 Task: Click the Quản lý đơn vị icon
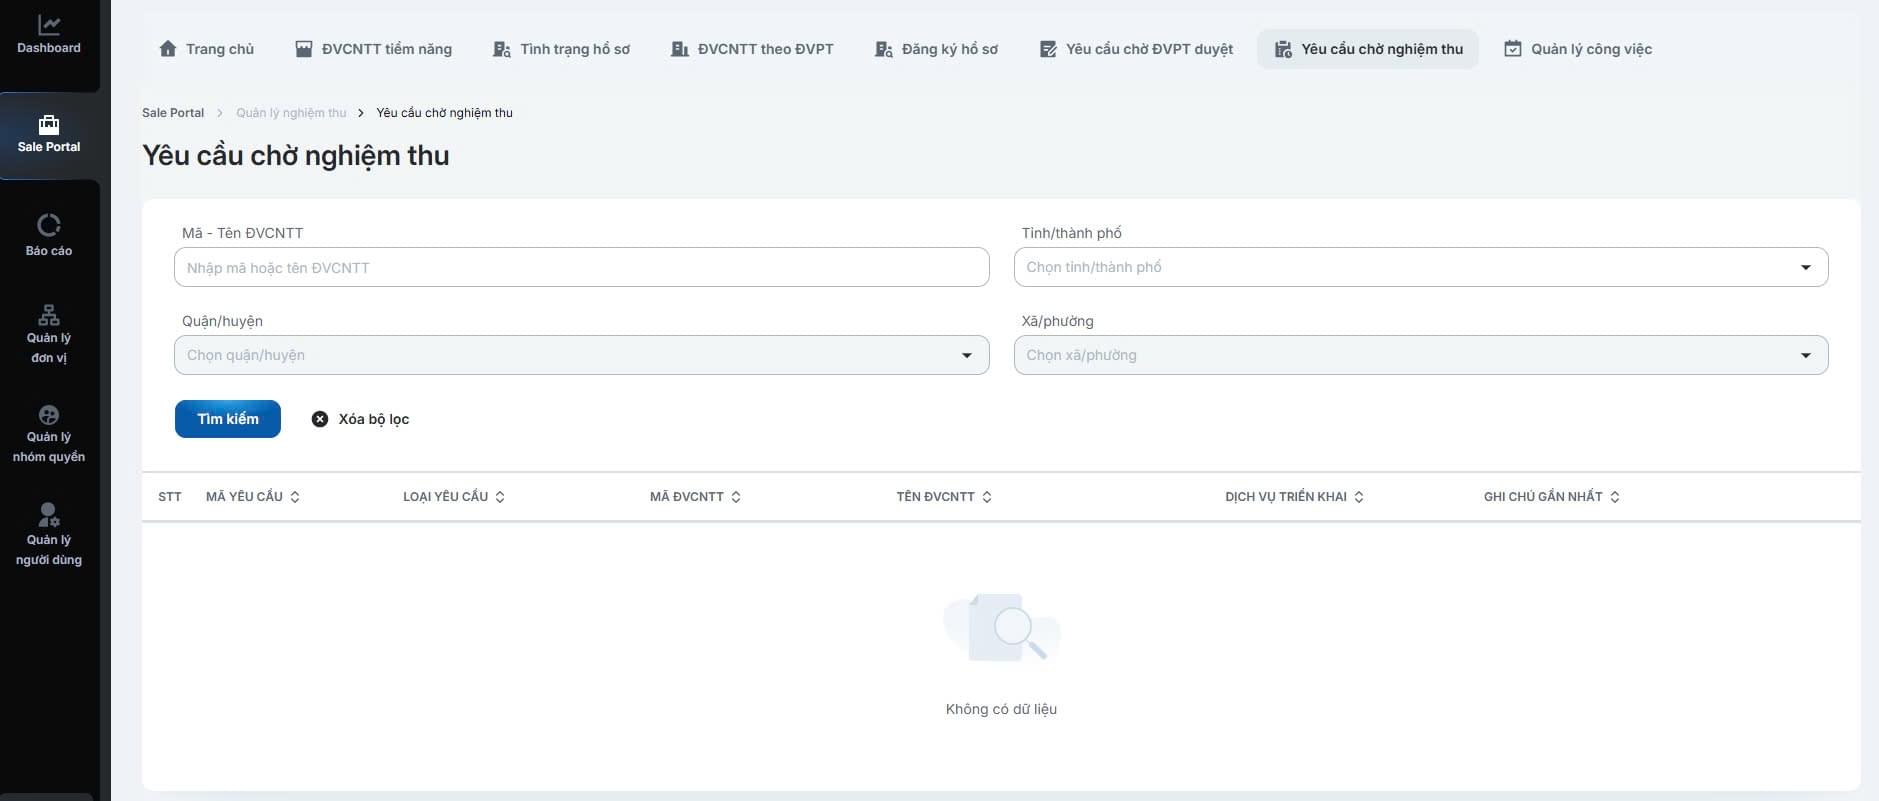click(x=48, y=315)
